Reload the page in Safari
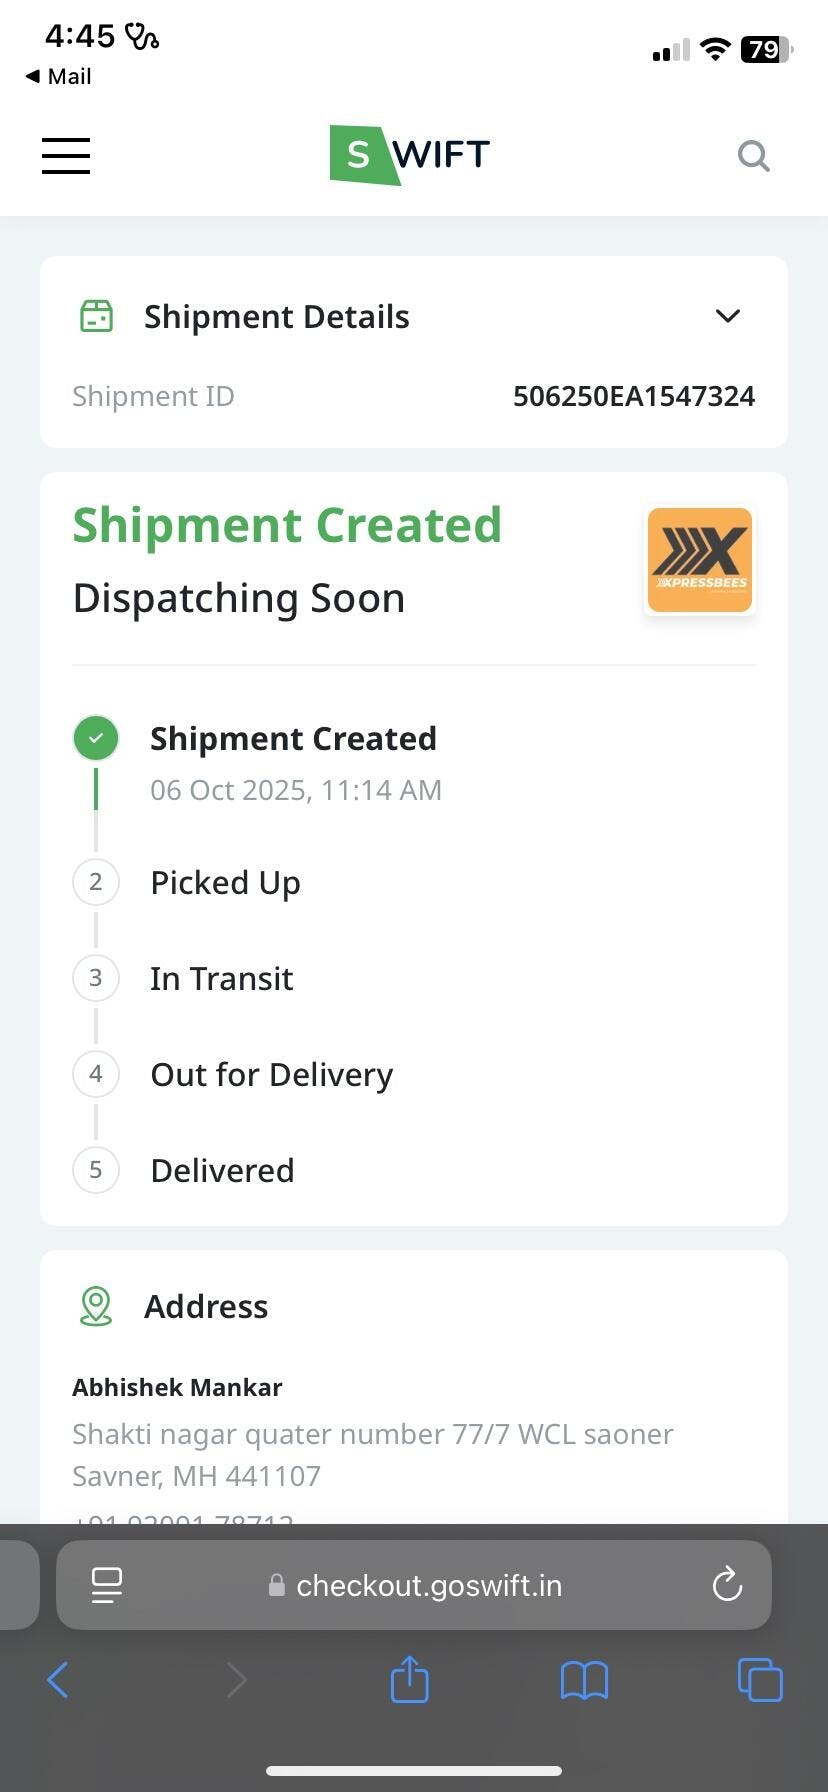The height and width of the screenshot is (1792, 828). pyautogui.click(x=727, y=1585)
